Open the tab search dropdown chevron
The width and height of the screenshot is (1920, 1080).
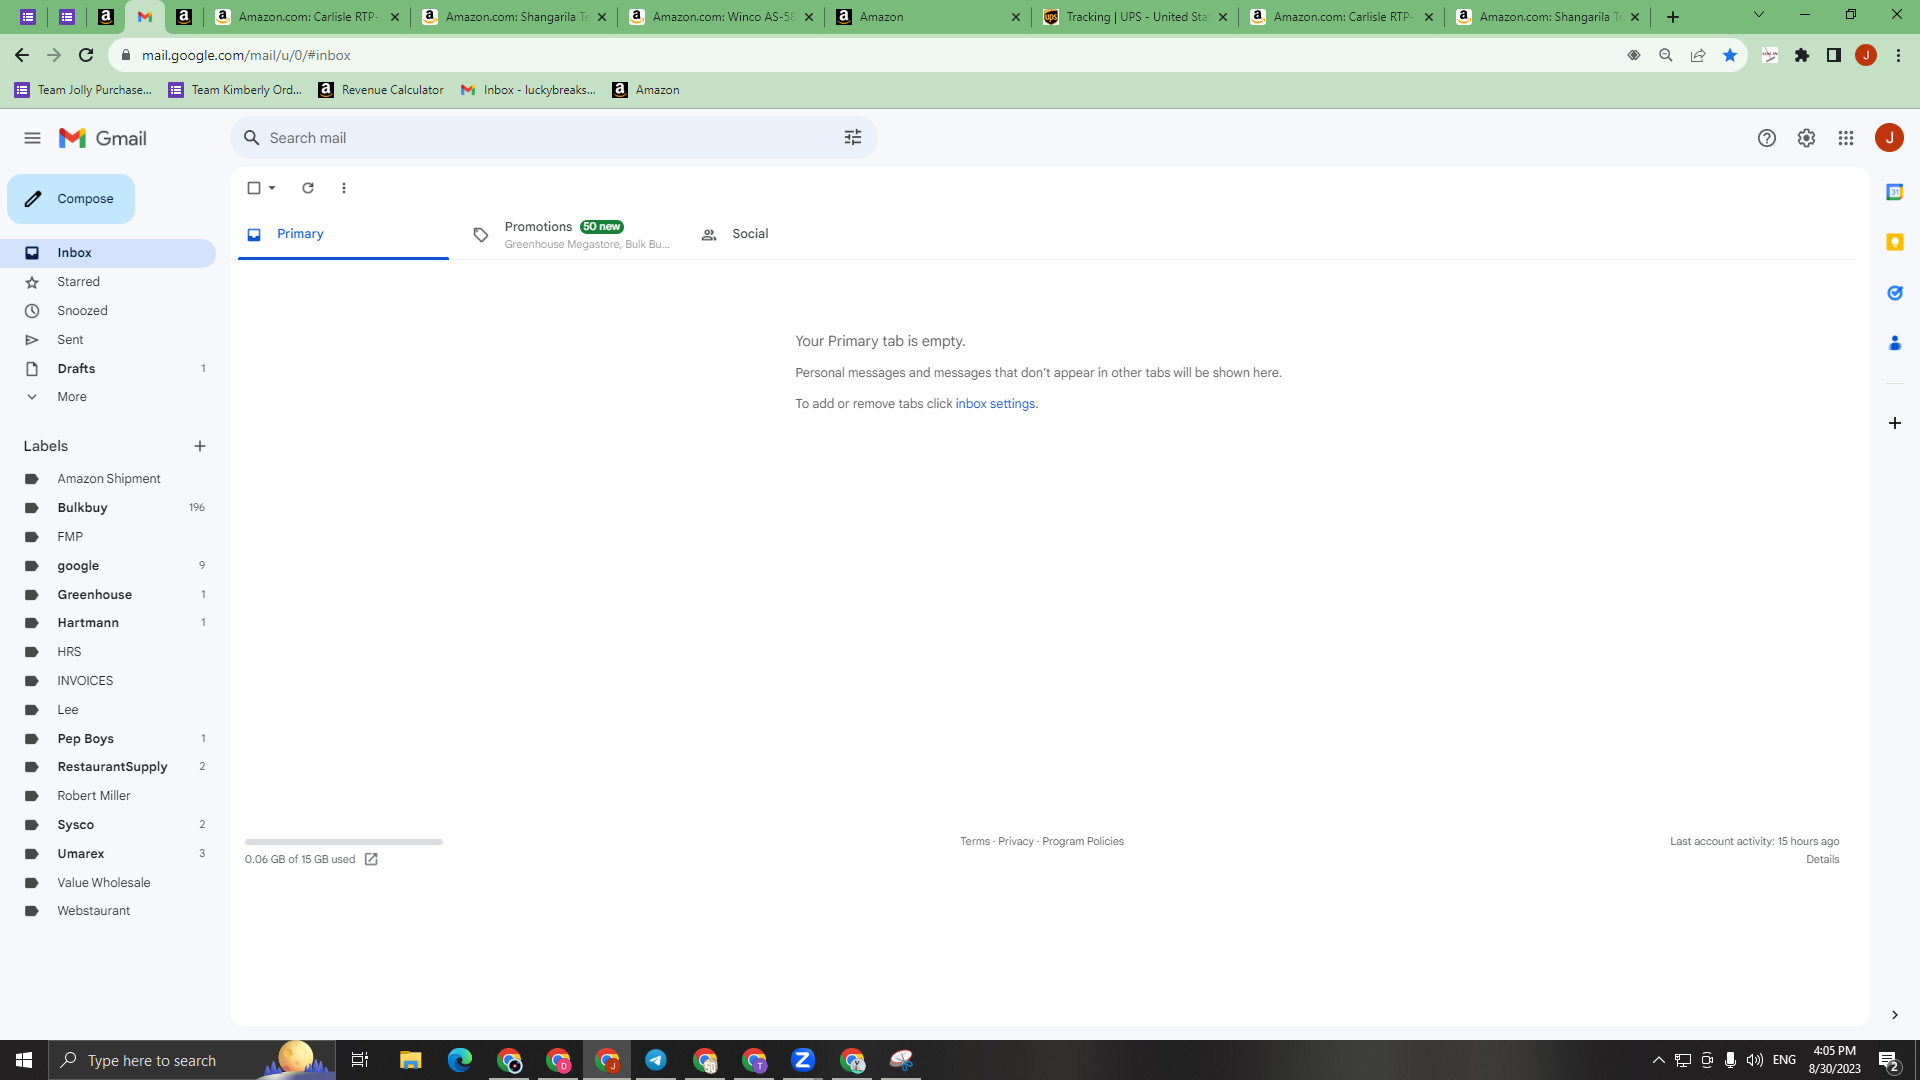click(x=1759, y=15)
